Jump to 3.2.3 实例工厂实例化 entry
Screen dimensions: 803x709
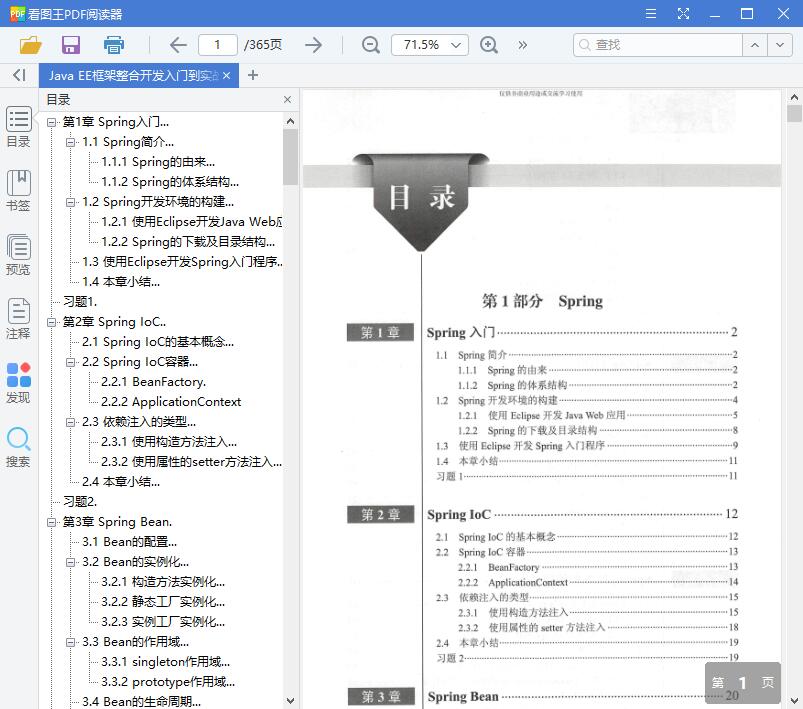tap(163, 621)
